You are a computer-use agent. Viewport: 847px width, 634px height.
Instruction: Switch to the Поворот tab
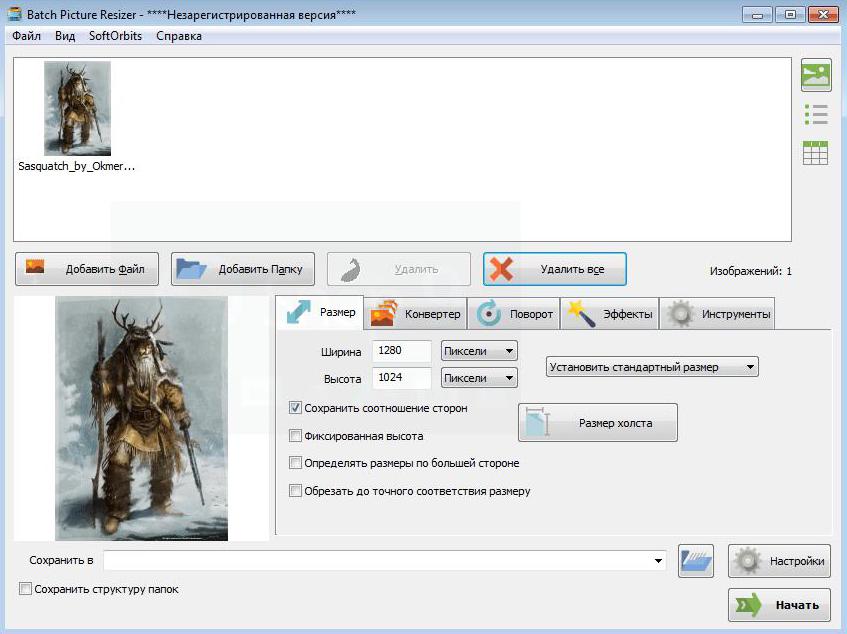514,314
